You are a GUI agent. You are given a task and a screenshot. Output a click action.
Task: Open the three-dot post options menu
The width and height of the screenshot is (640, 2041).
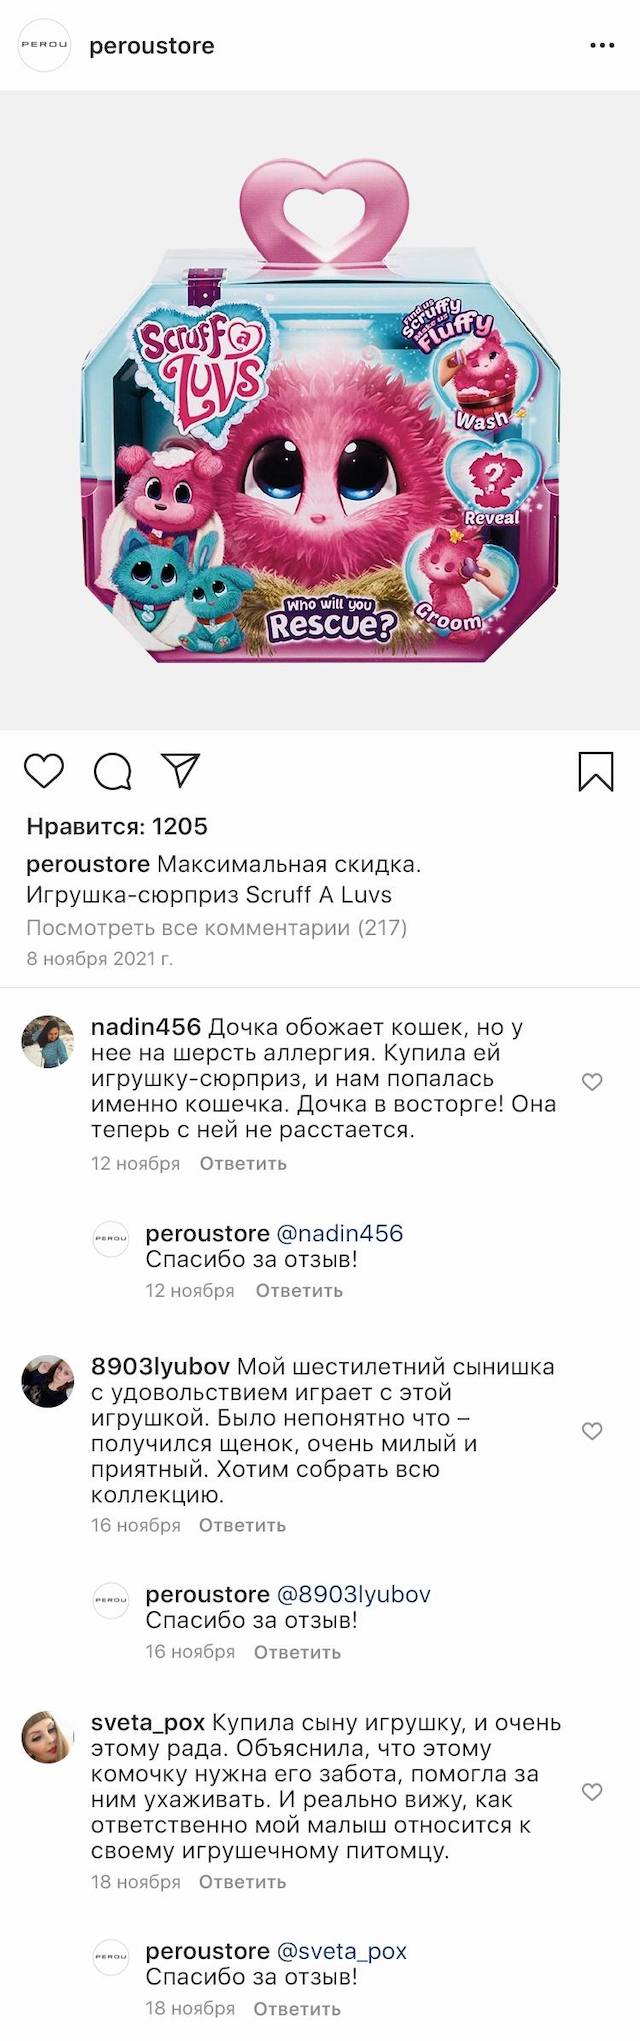pyautogui.click(x=602, y=46)
